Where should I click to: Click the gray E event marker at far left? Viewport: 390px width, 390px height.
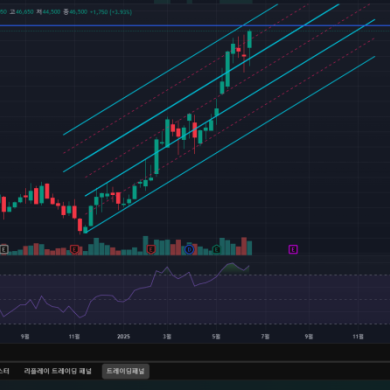pos(4,249)
